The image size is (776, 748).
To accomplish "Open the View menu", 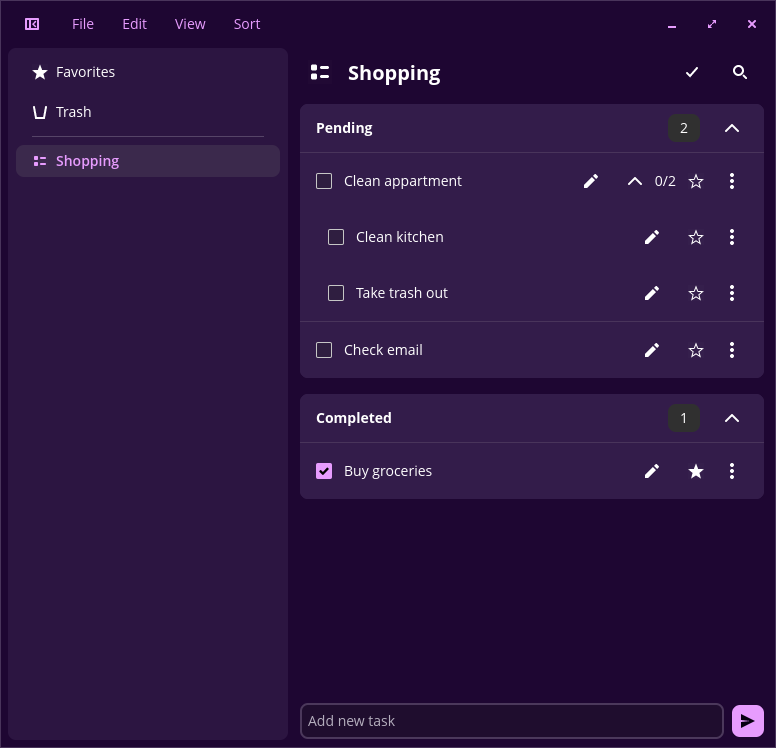I will point(190,24).
